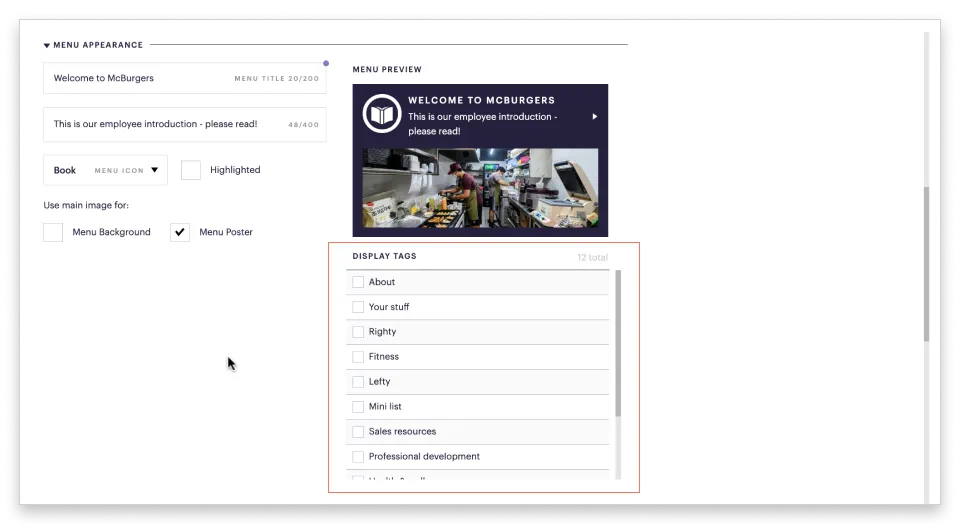The width and height of the screenshot is (960, 524).
Task: Click the display tags list scrollbar
Action: 618,343
